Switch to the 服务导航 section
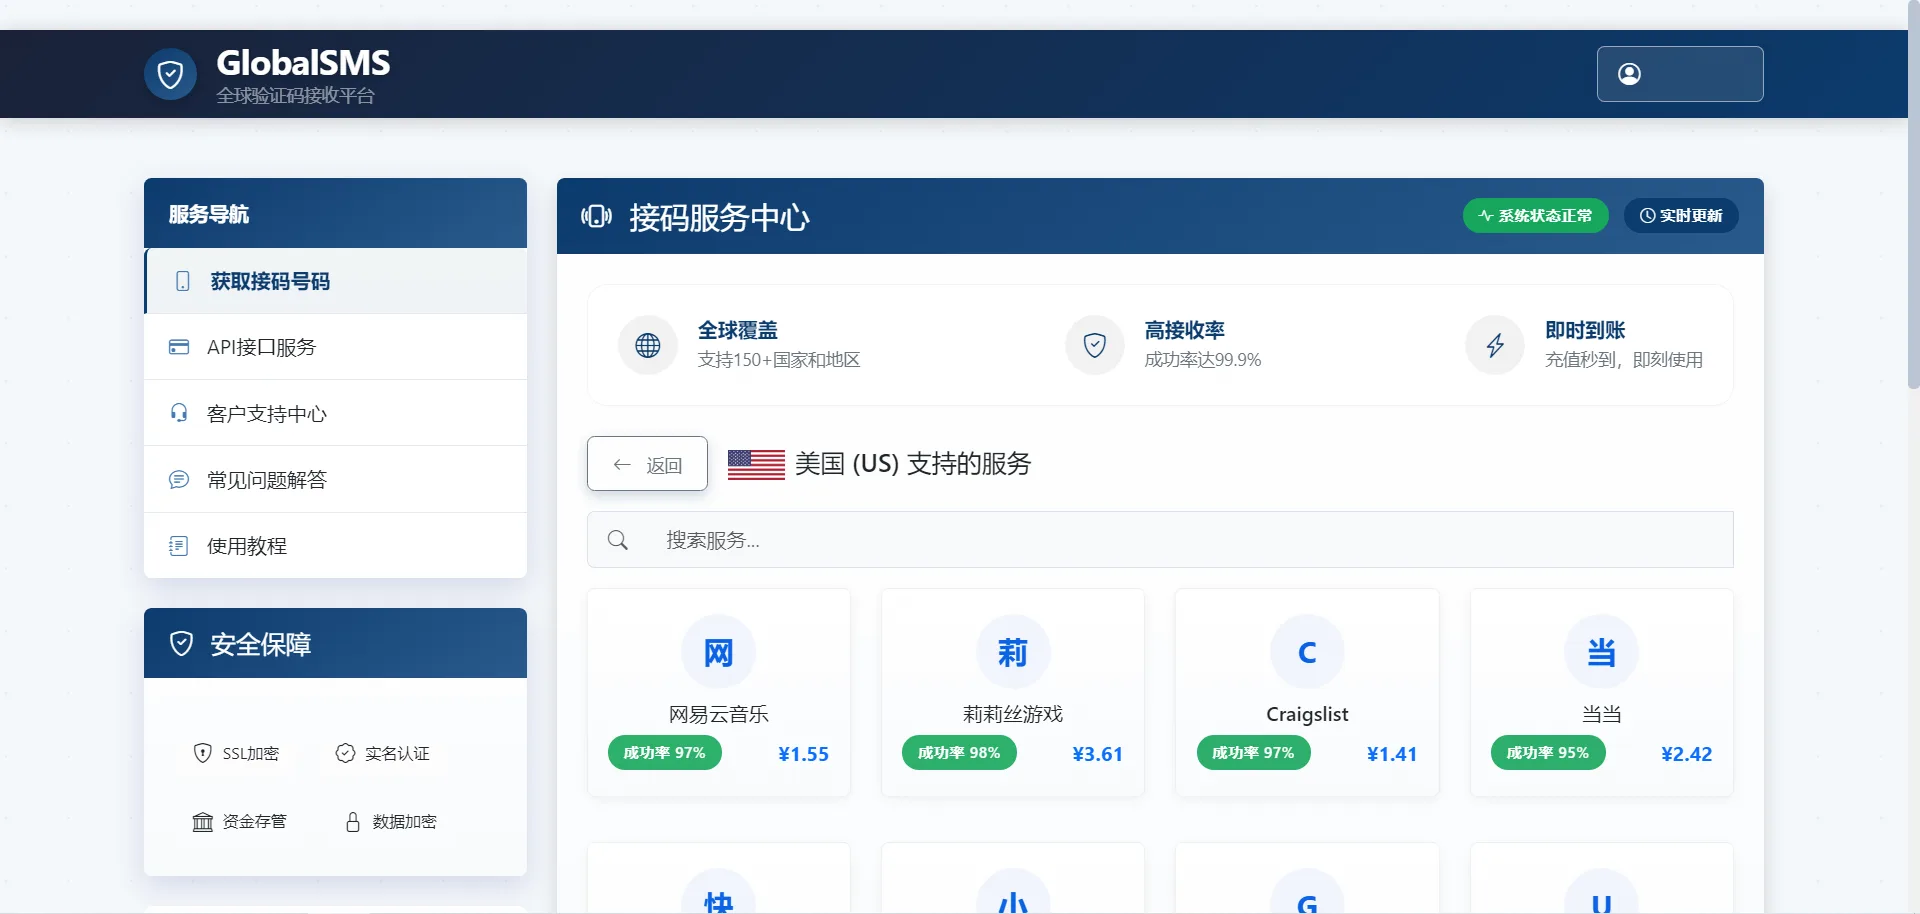The height and width of the screenshot is (914, 1920). click(209, 214)
